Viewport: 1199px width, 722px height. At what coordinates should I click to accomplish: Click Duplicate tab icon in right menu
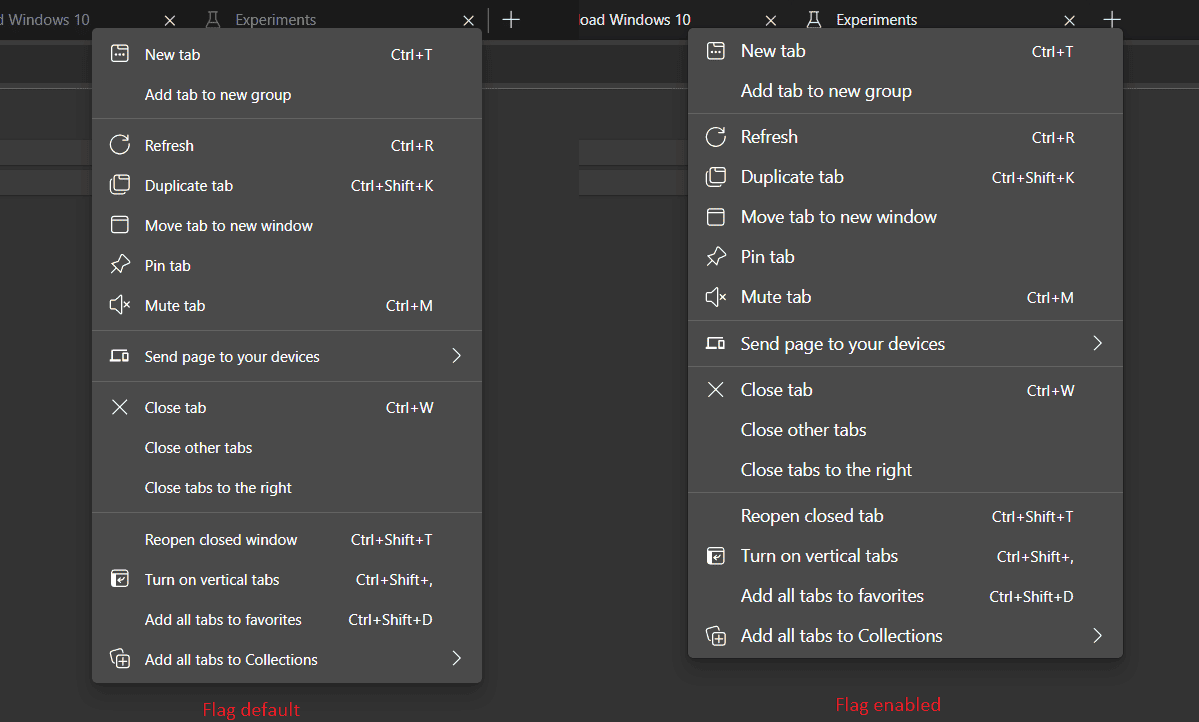coord(716,177)
